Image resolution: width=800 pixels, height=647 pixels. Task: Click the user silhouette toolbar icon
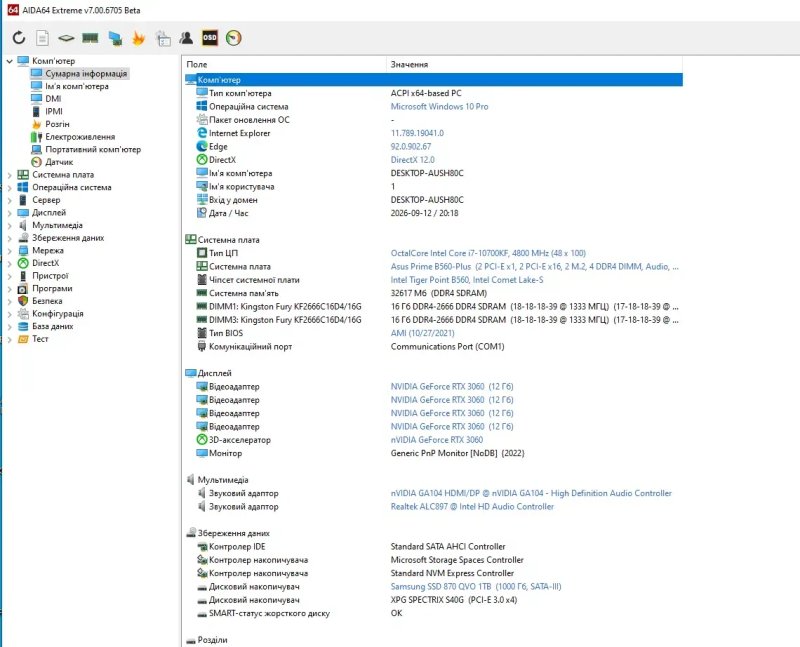(x=186, y=38)
